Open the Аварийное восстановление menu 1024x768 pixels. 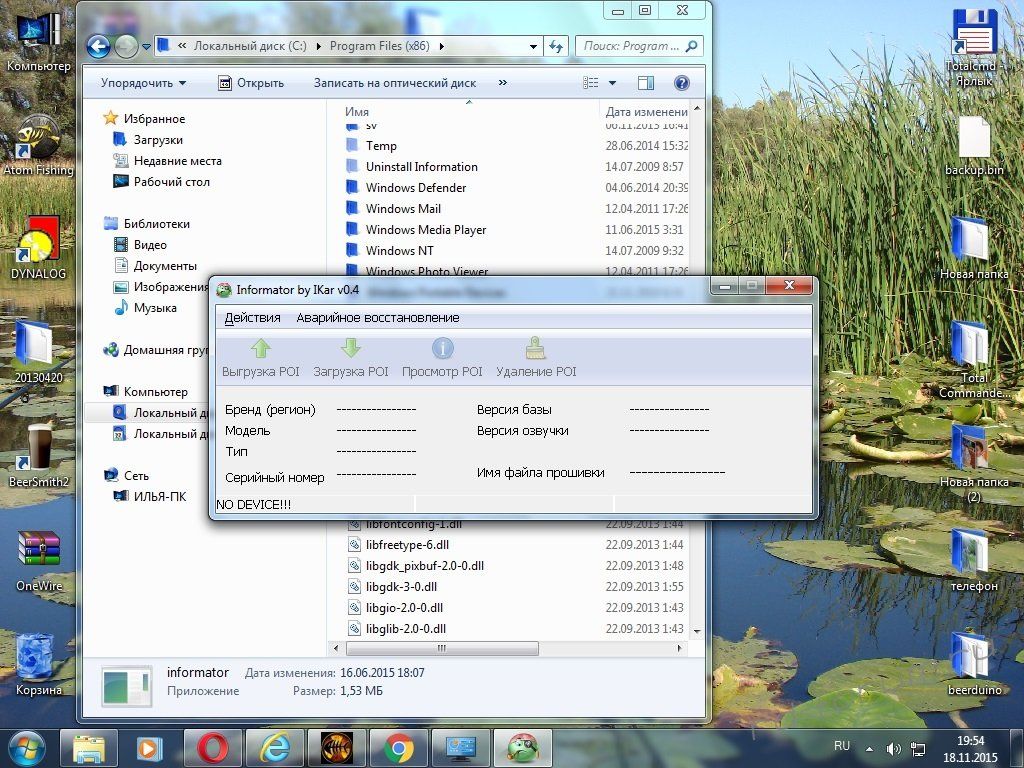[x=377, y=318]
